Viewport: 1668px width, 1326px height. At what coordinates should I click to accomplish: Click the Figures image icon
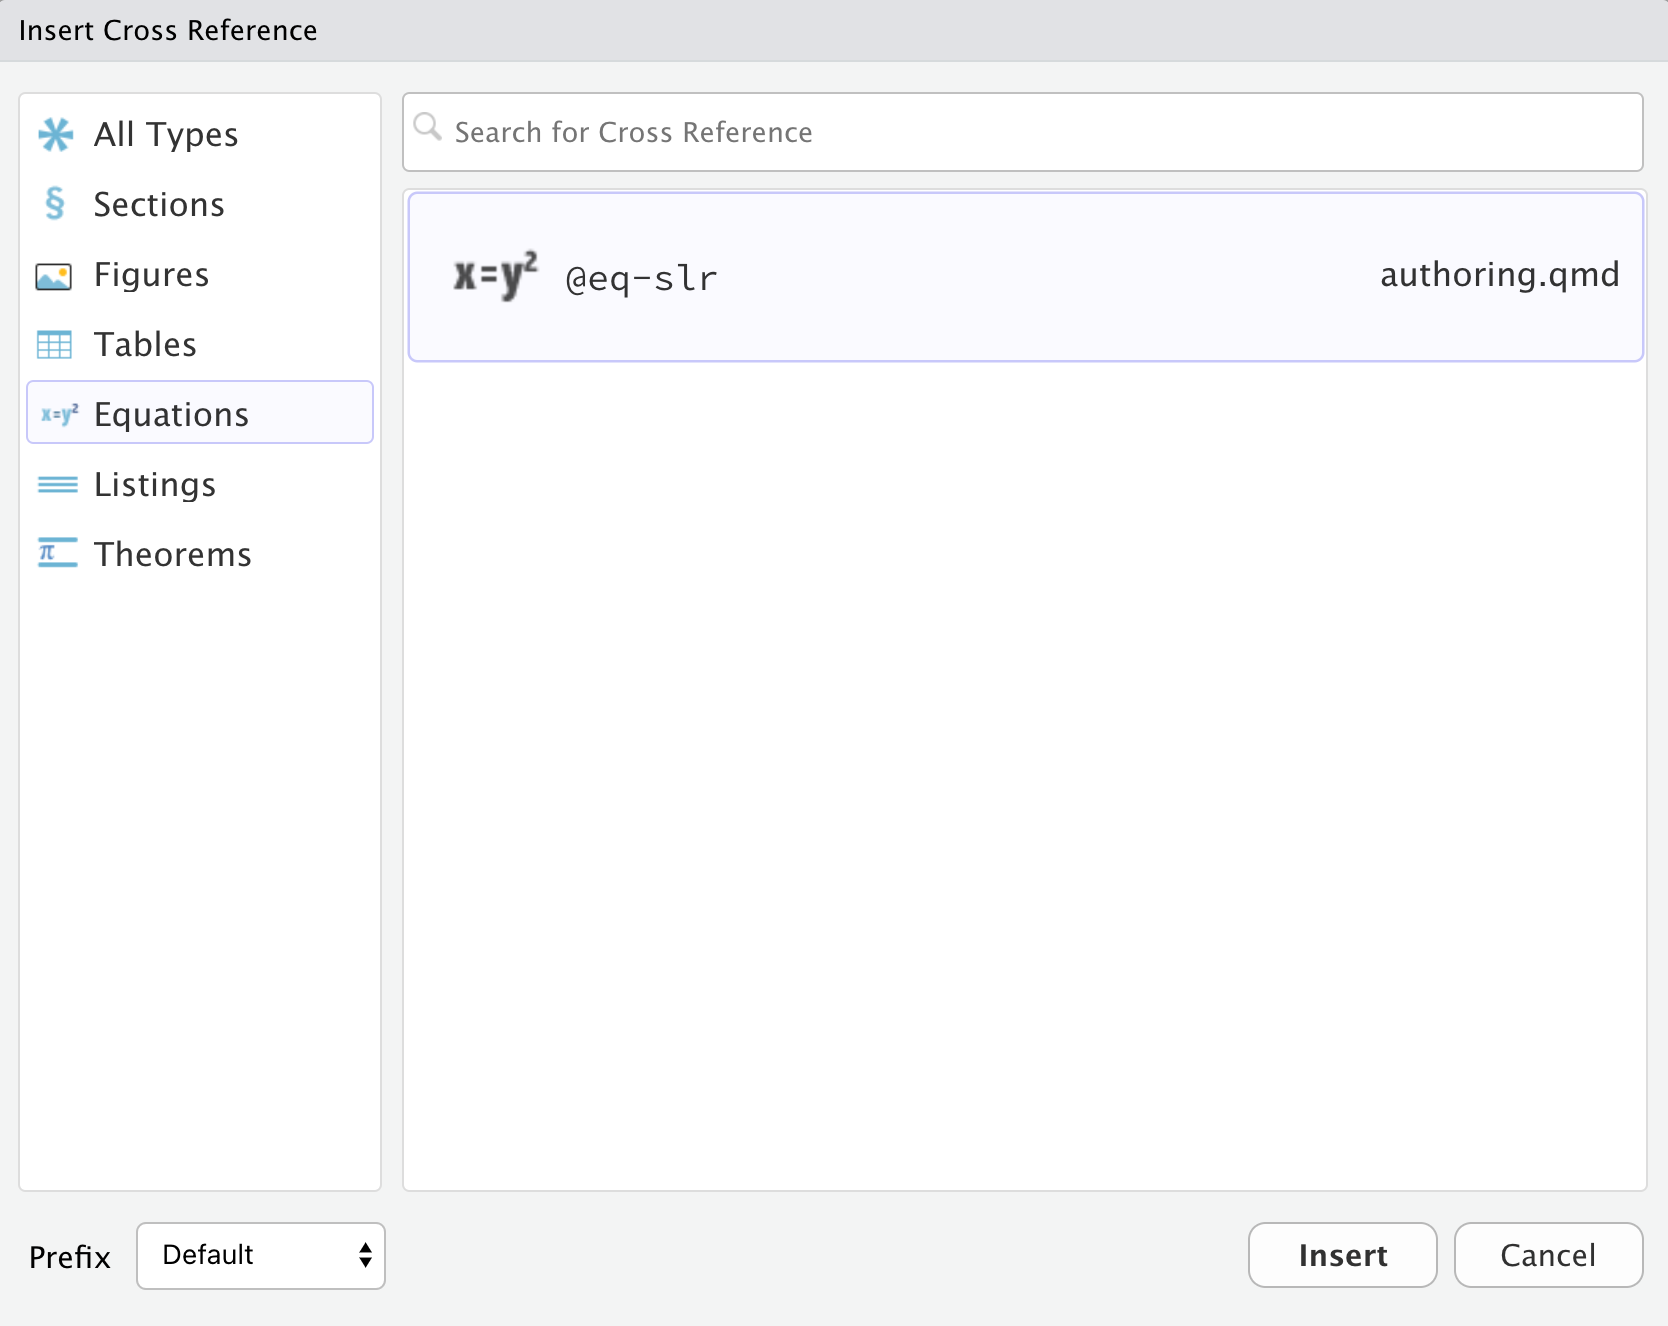(55, 274)
